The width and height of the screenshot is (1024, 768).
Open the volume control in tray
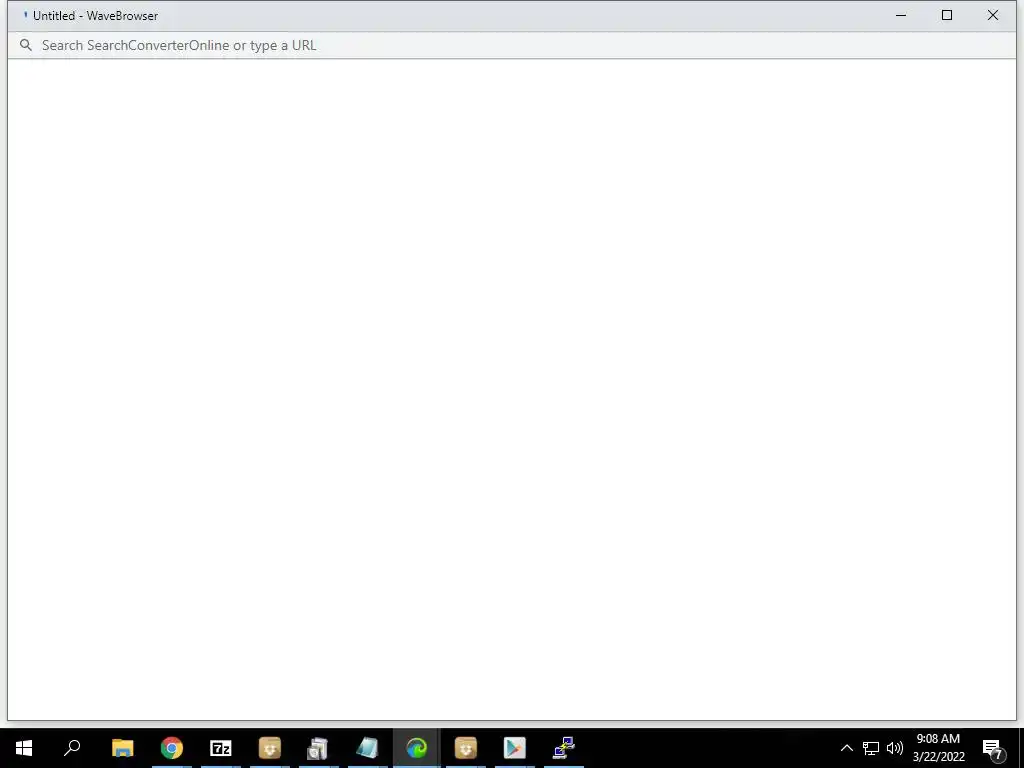pos(895,748)
